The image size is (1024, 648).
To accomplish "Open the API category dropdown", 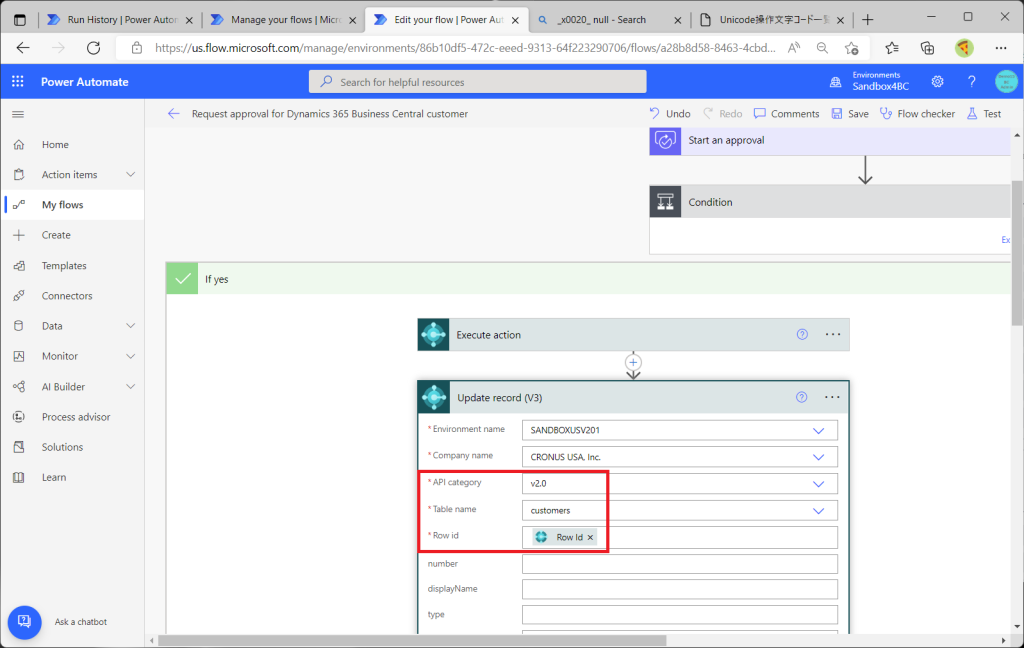I will click(x=679, y=483).
